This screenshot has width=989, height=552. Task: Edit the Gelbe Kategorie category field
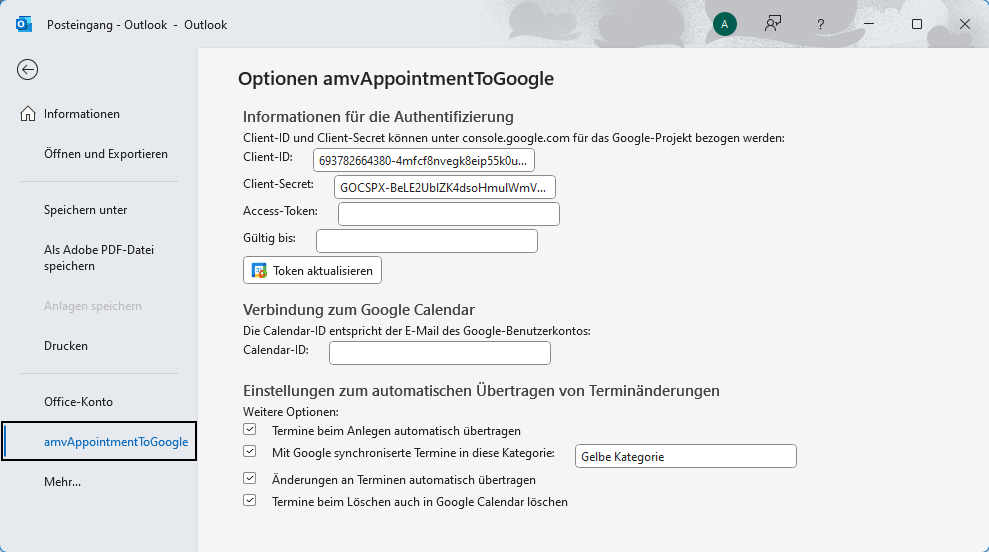[686, 456]
